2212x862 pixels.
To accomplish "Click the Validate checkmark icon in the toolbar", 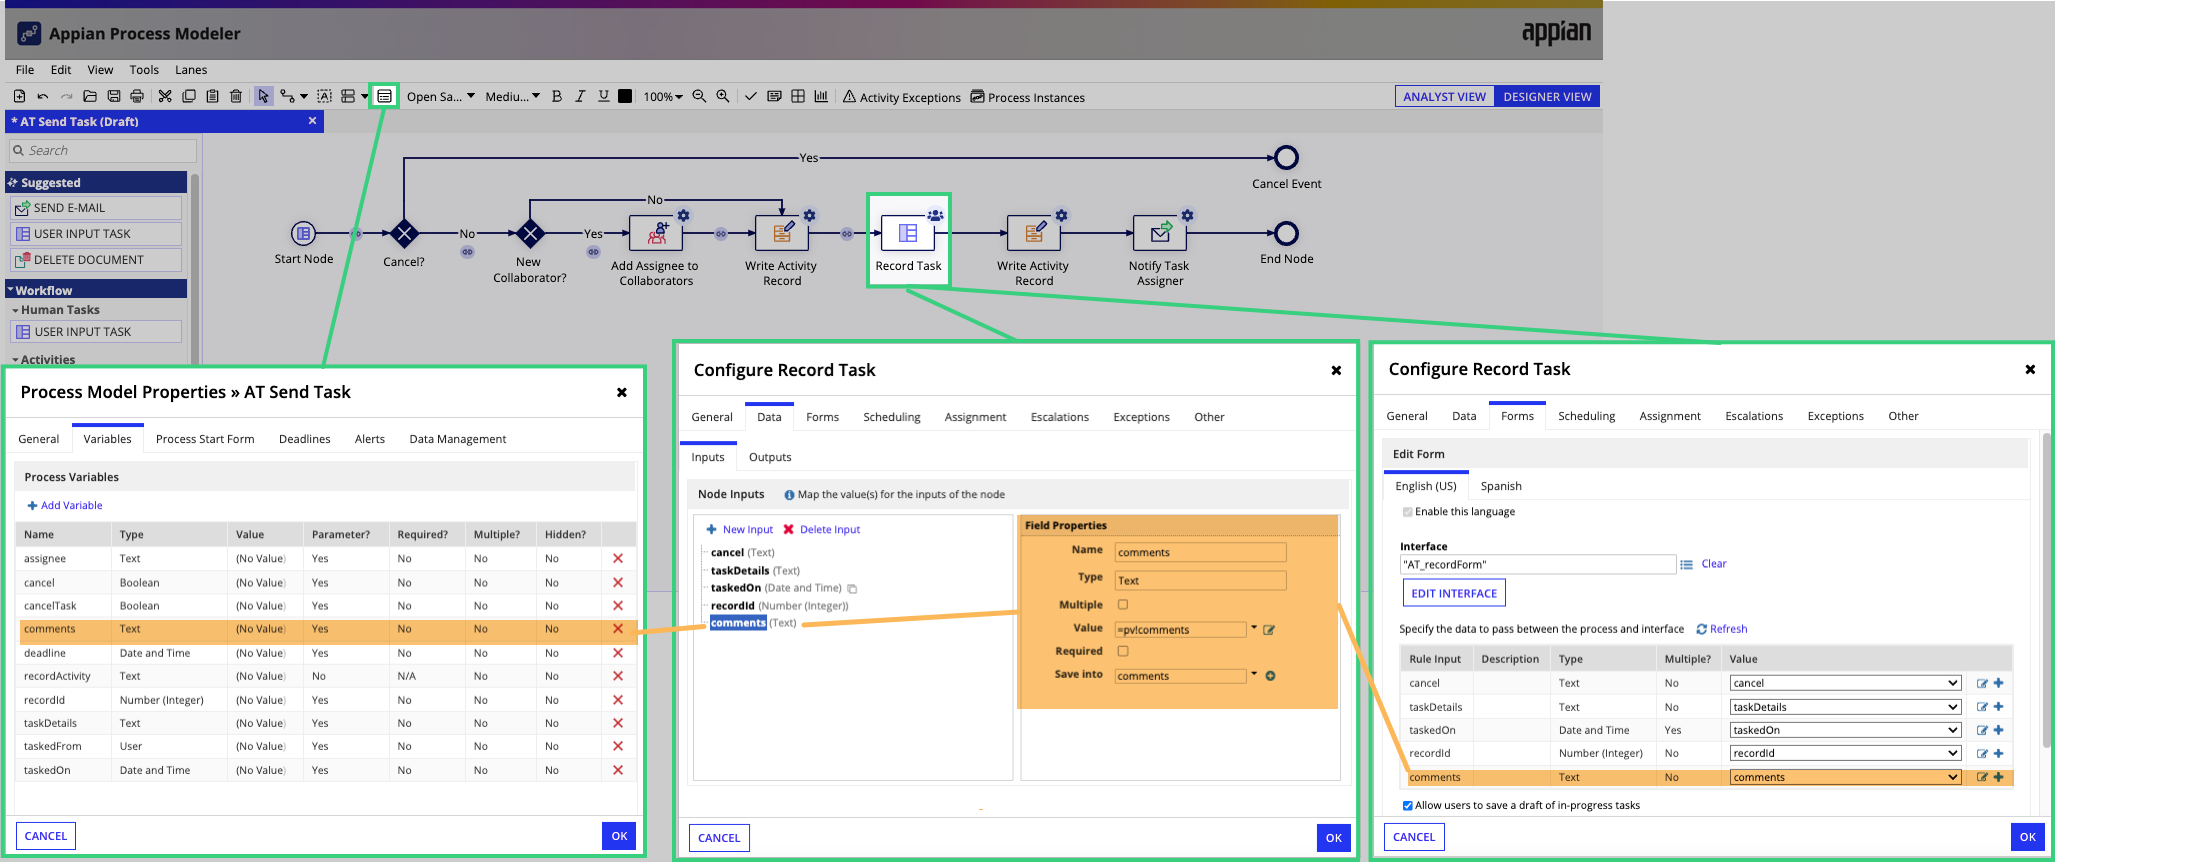I will pos(751,96).
